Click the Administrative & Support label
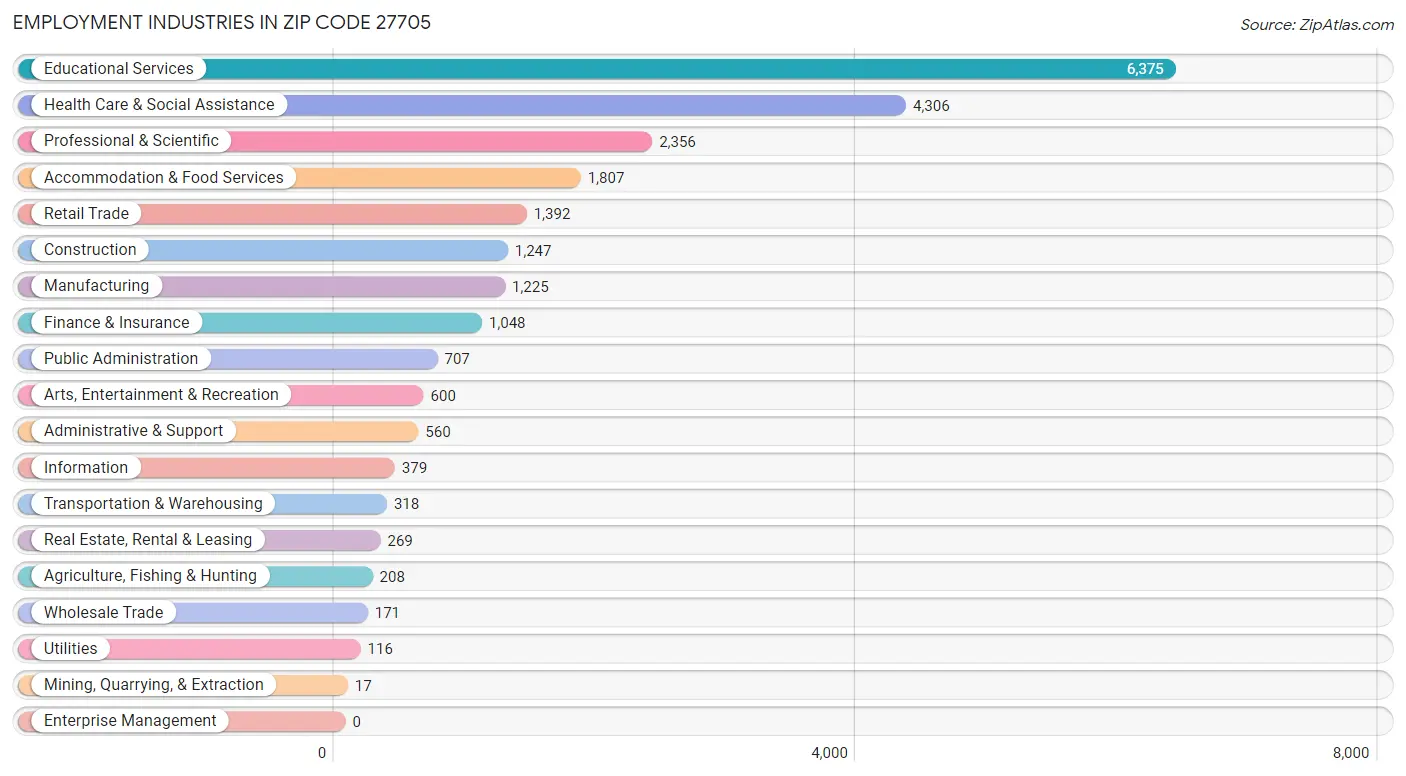 coord(133,430)
